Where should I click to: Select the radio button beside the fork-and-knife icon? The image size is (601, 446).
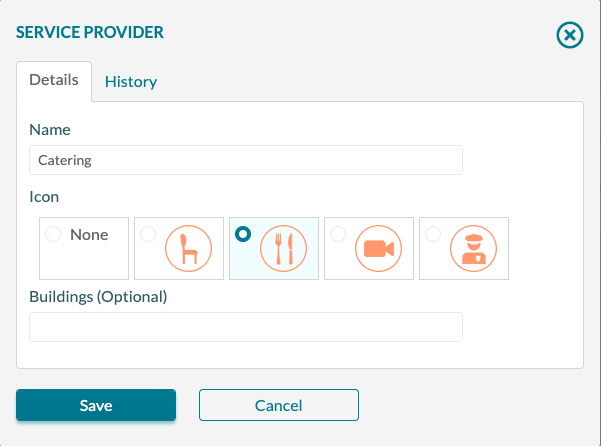(243, 234)
